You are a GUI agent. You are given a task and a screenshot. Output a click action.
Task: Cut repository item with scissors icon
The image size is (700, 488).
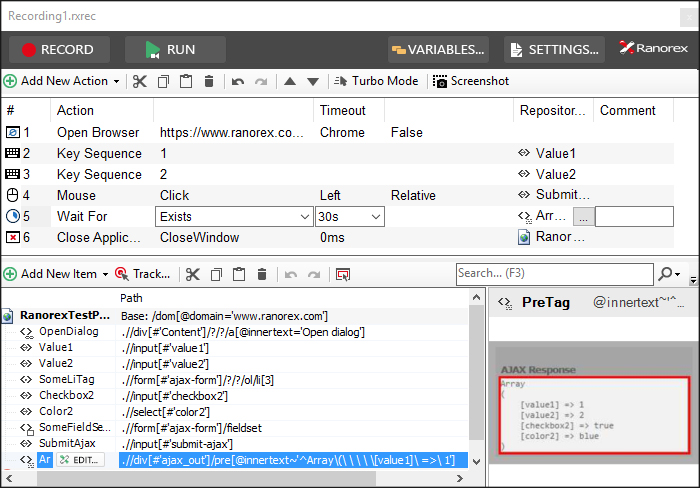pos(192,274)
